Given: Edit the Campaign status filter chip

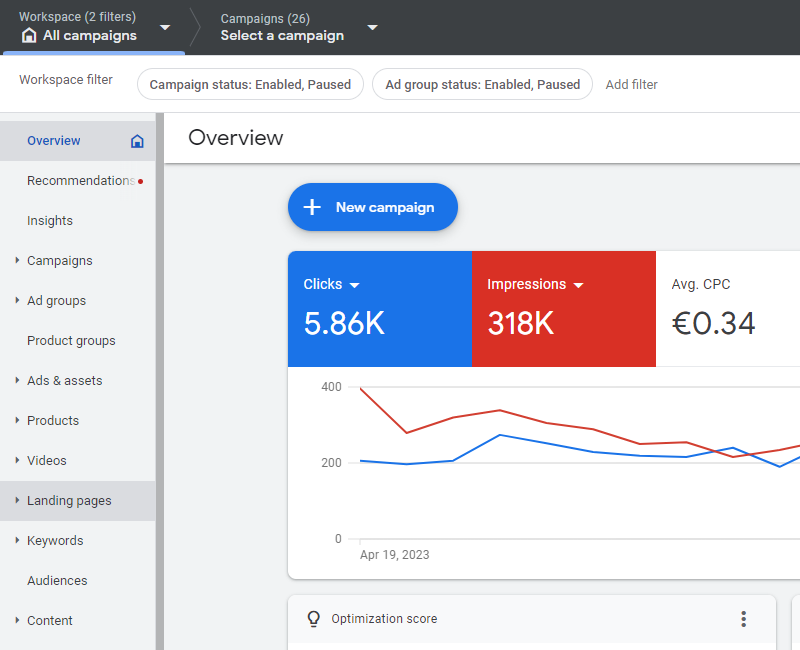Looking at the screenshot, I should click(250, 85).
